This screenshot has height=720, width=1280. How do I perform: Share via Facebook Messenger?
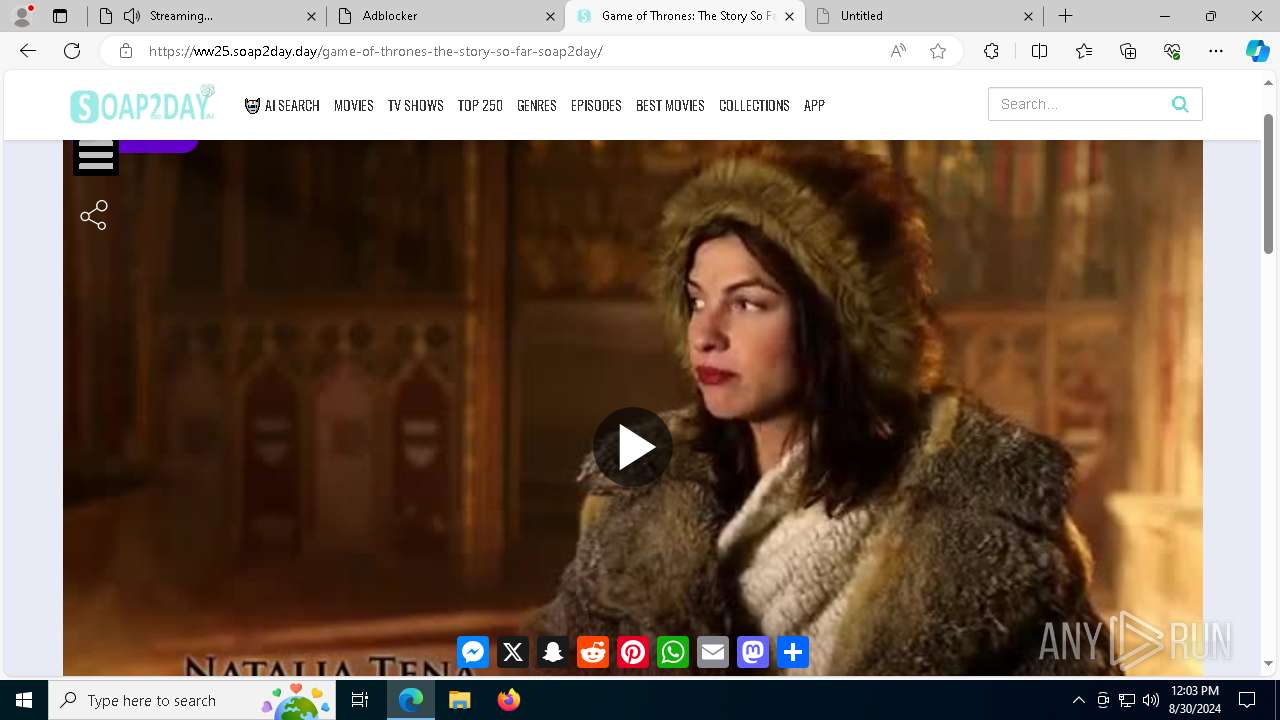(473, 652)
